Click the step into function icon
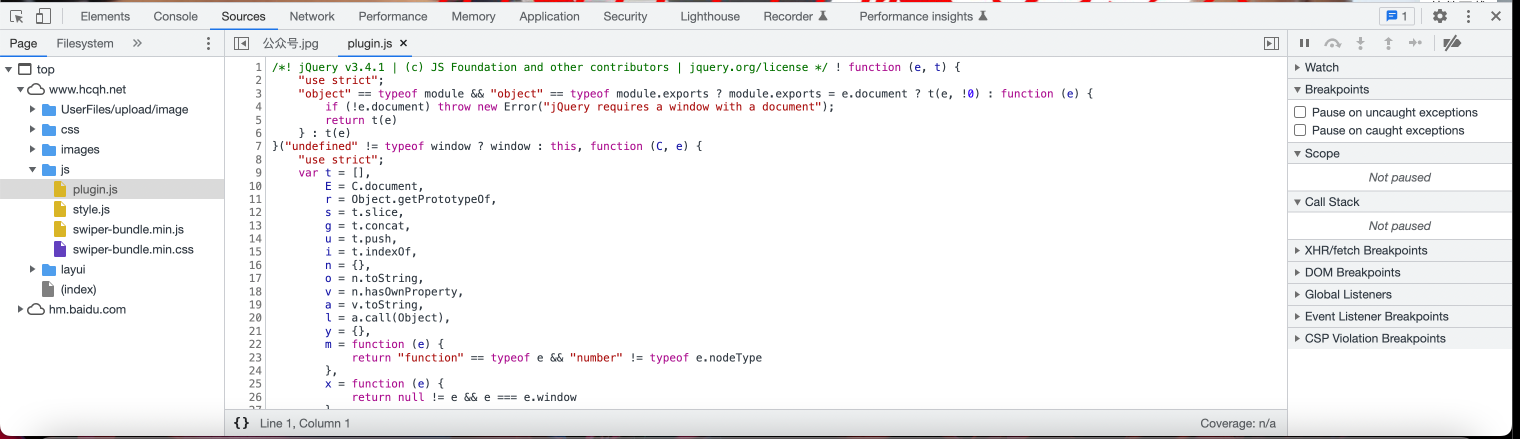 point(1360,43)
